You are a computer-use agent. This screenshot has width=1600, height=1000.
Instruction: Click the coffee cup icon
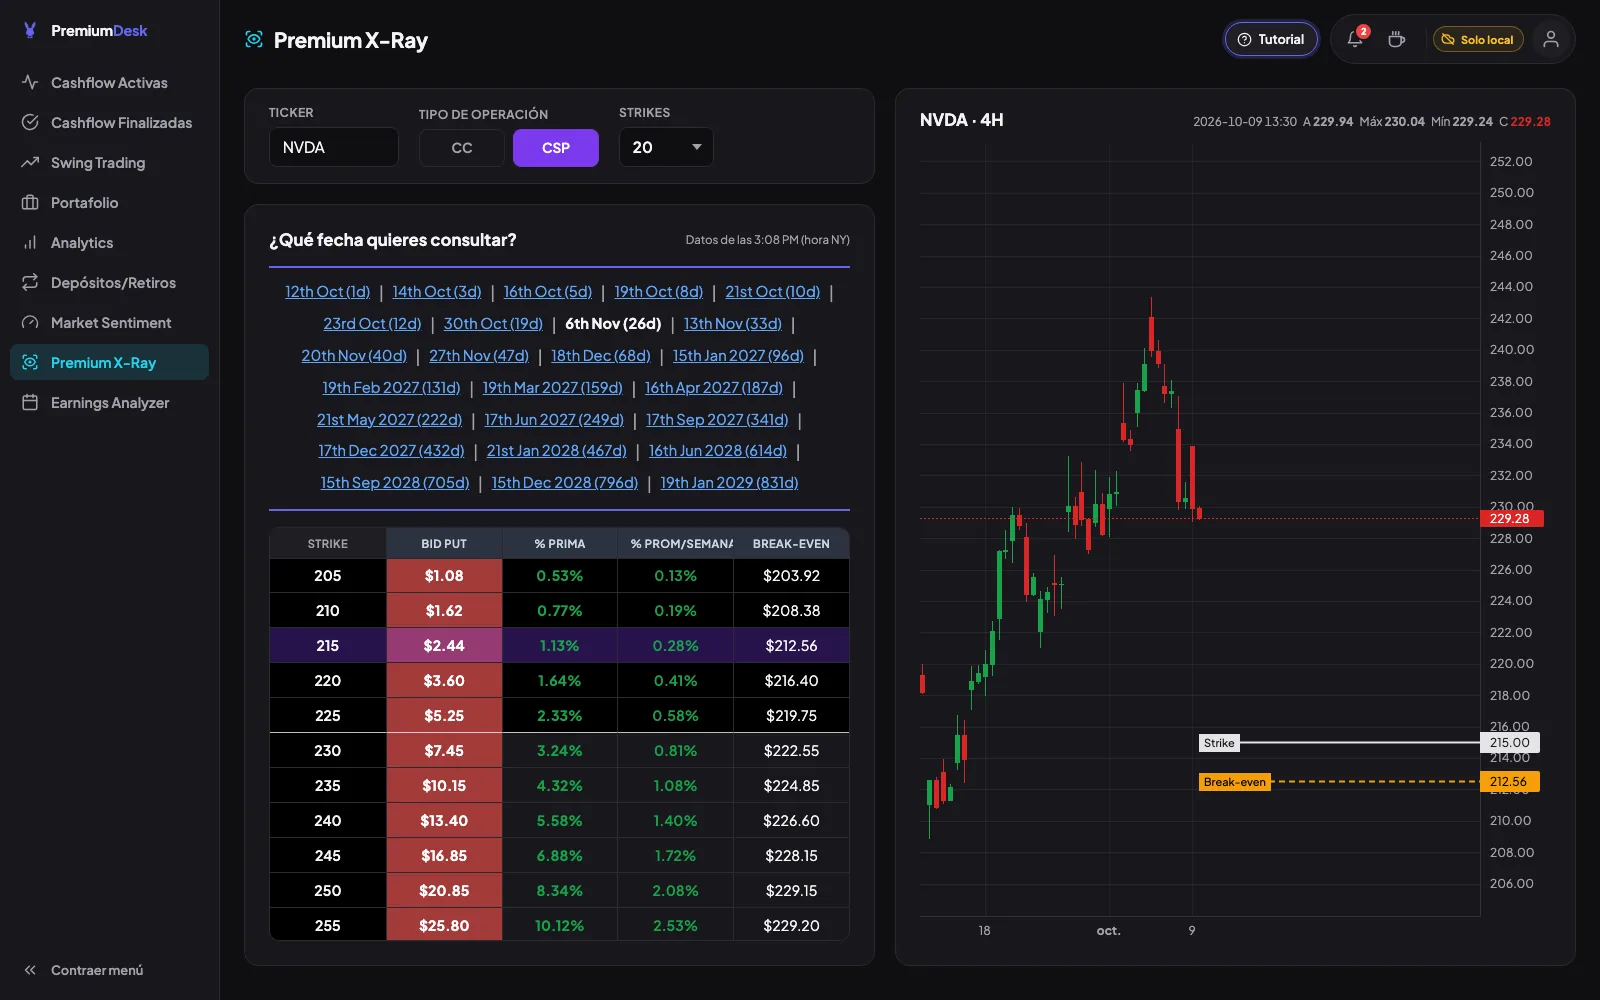pos(1396,39)
